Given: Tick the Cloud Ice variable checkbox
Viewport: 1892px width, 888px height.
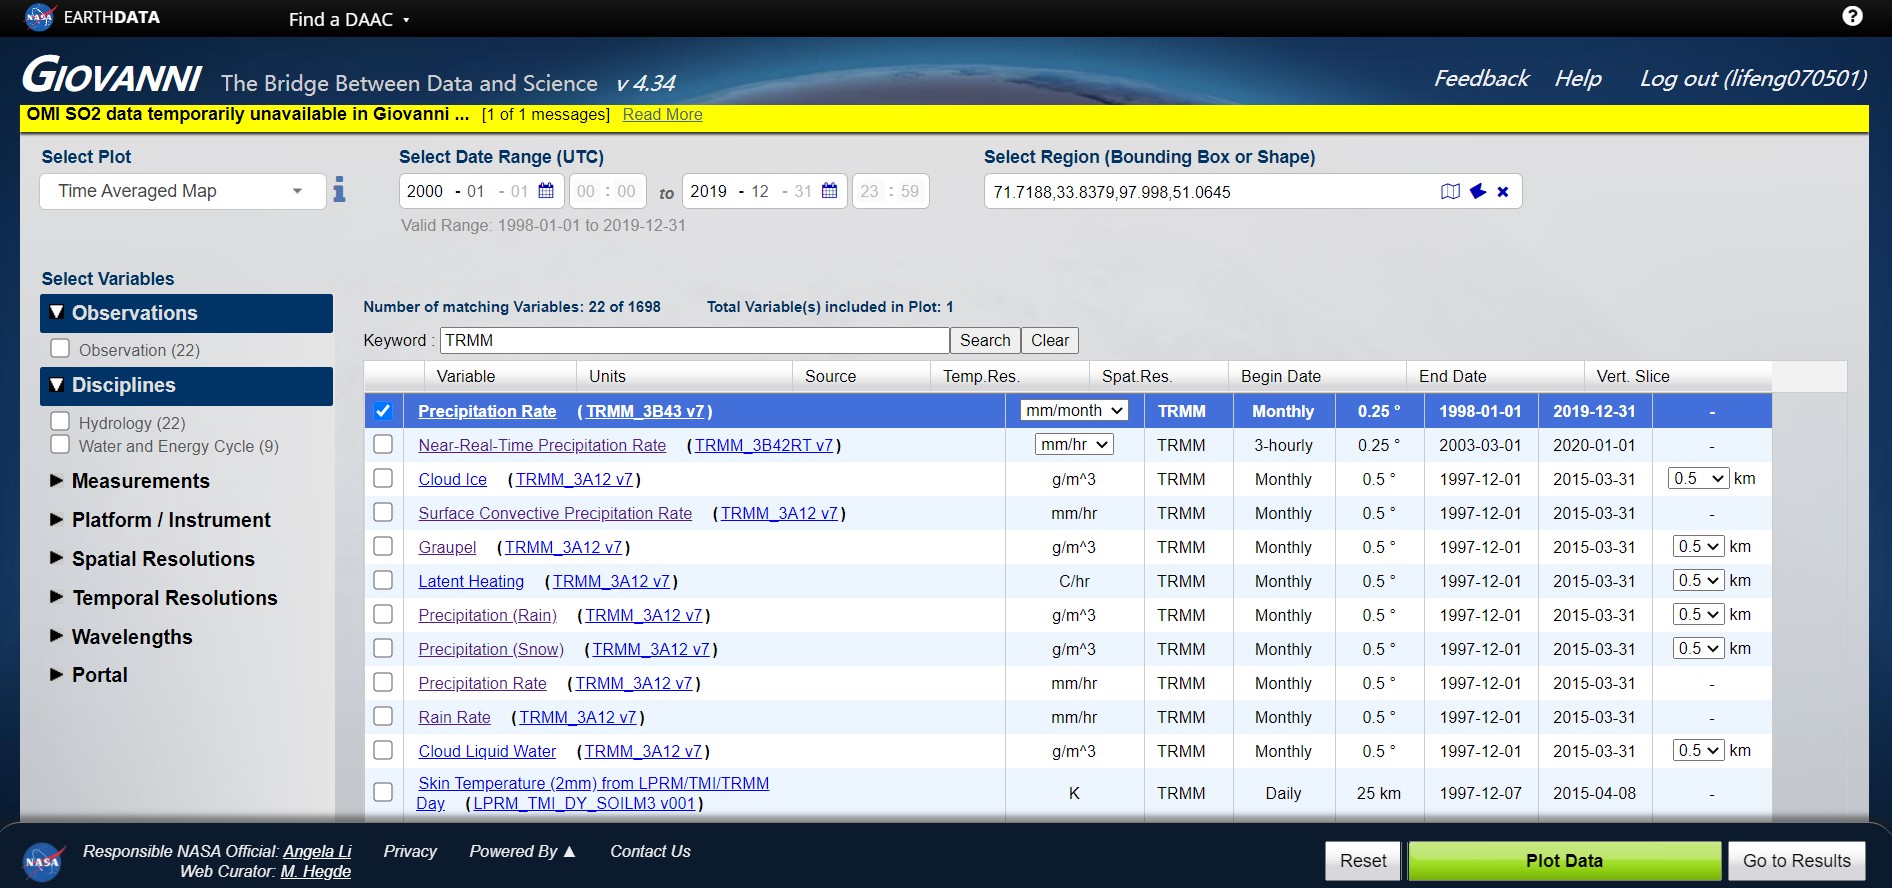Looking at the screenshot, I should pos(383,478).
